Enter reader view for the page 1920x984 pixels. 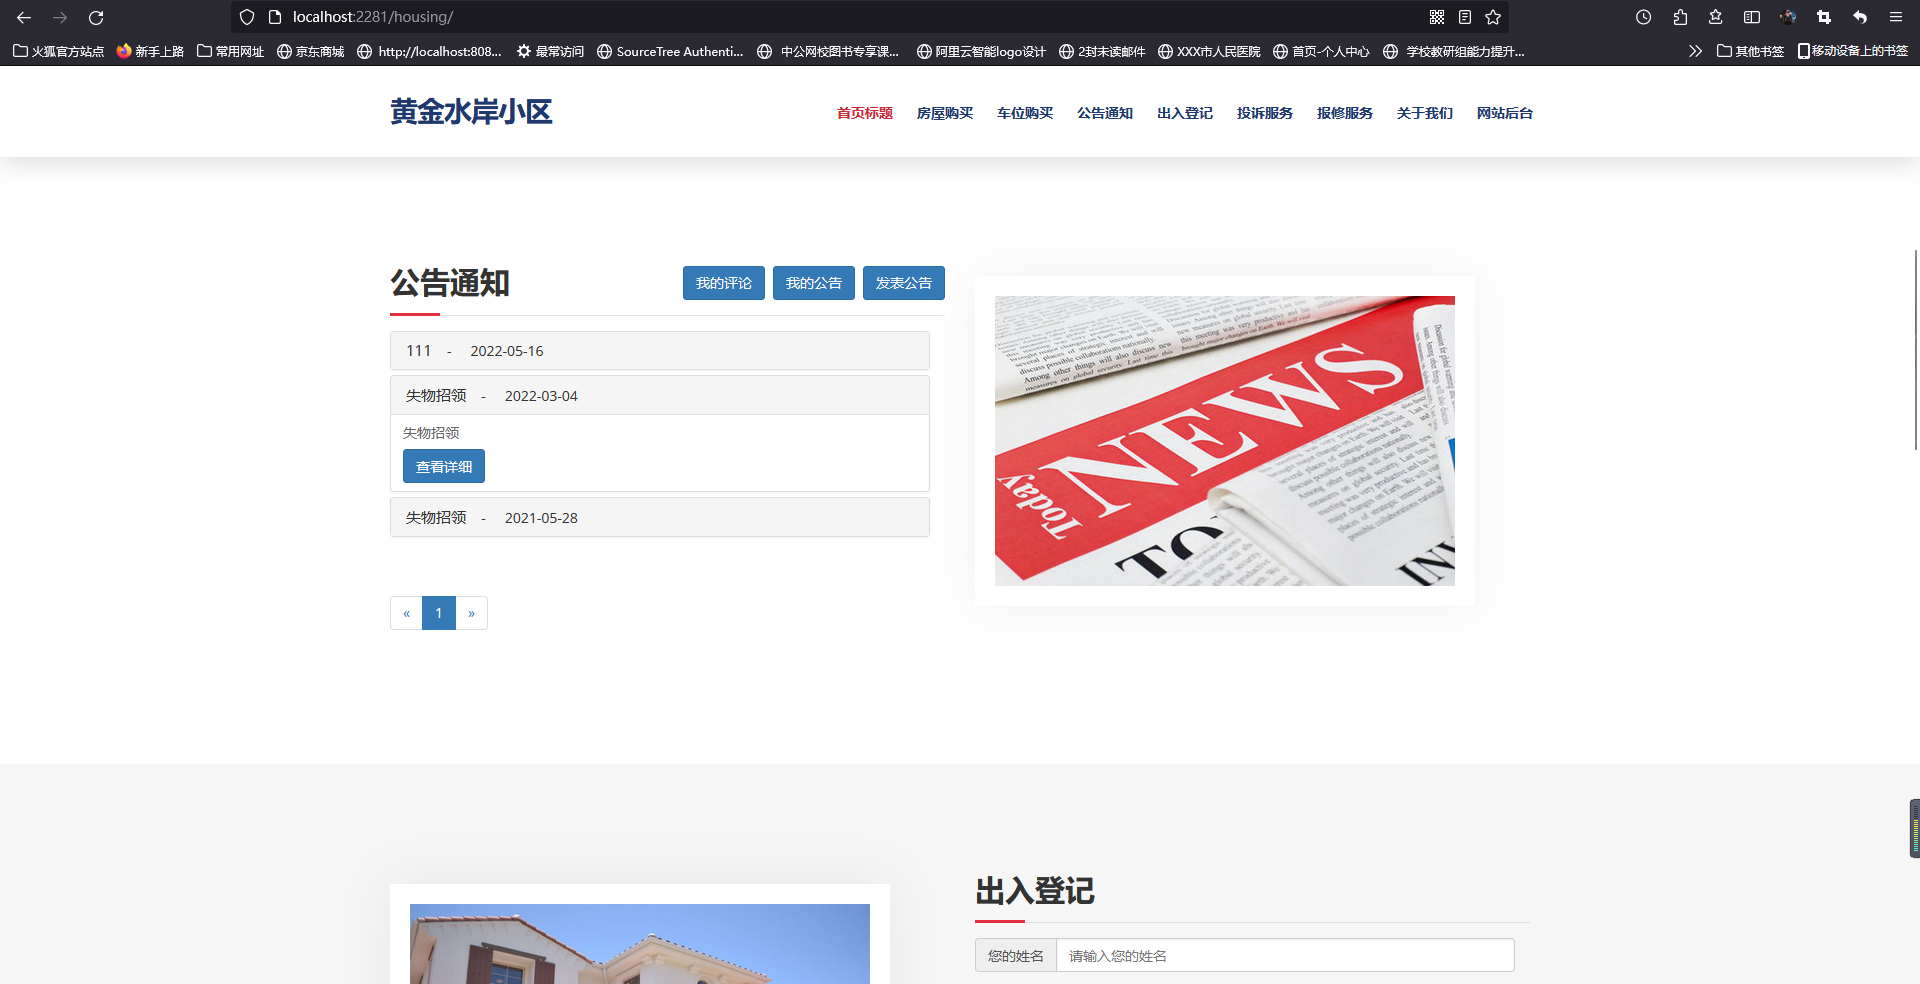(x=1465, y=17)
